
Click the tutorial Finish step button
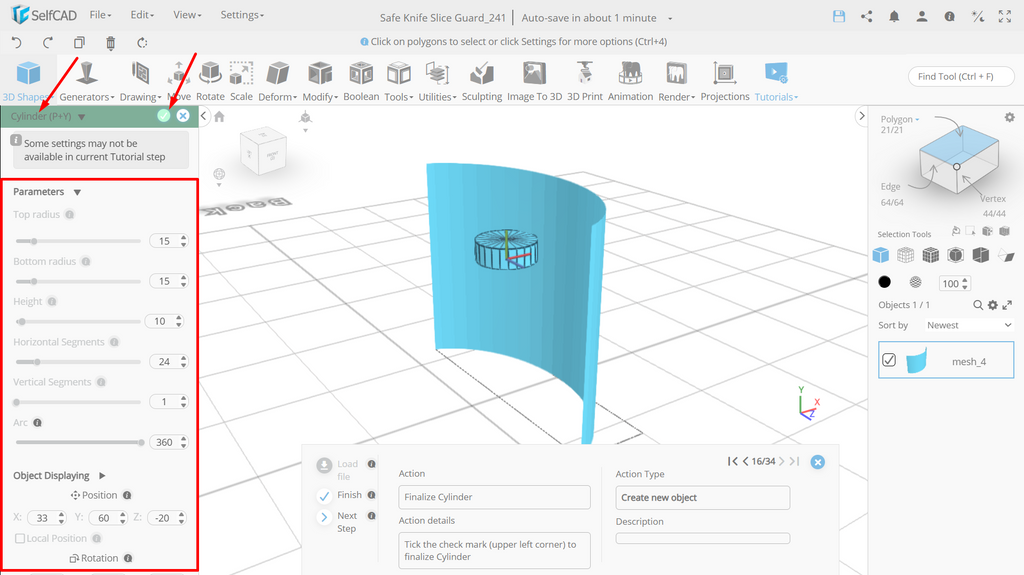pyautogui.click(x=340, y=495)
